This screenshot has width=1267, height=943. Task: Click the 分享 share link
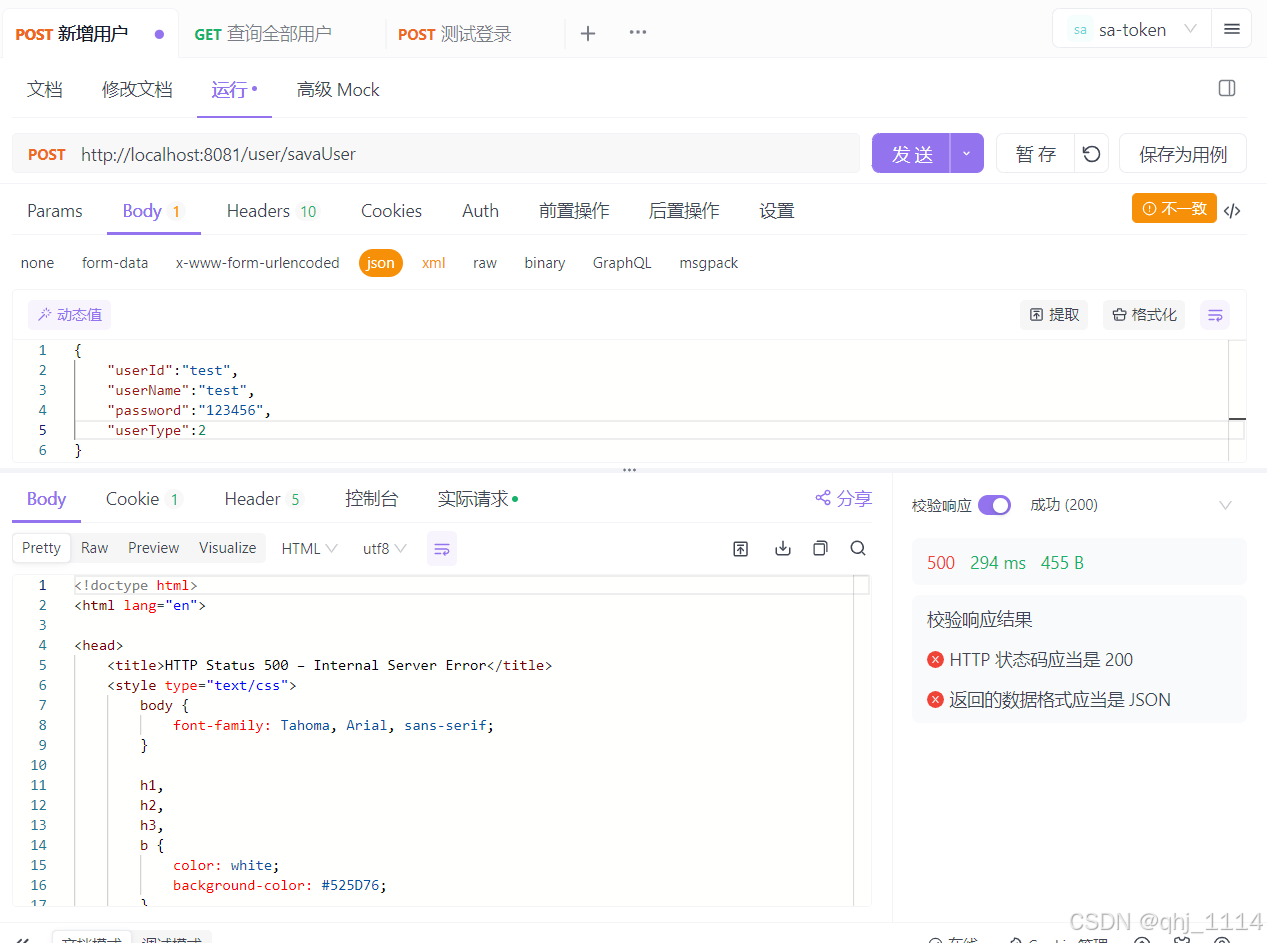pos(843,498)
